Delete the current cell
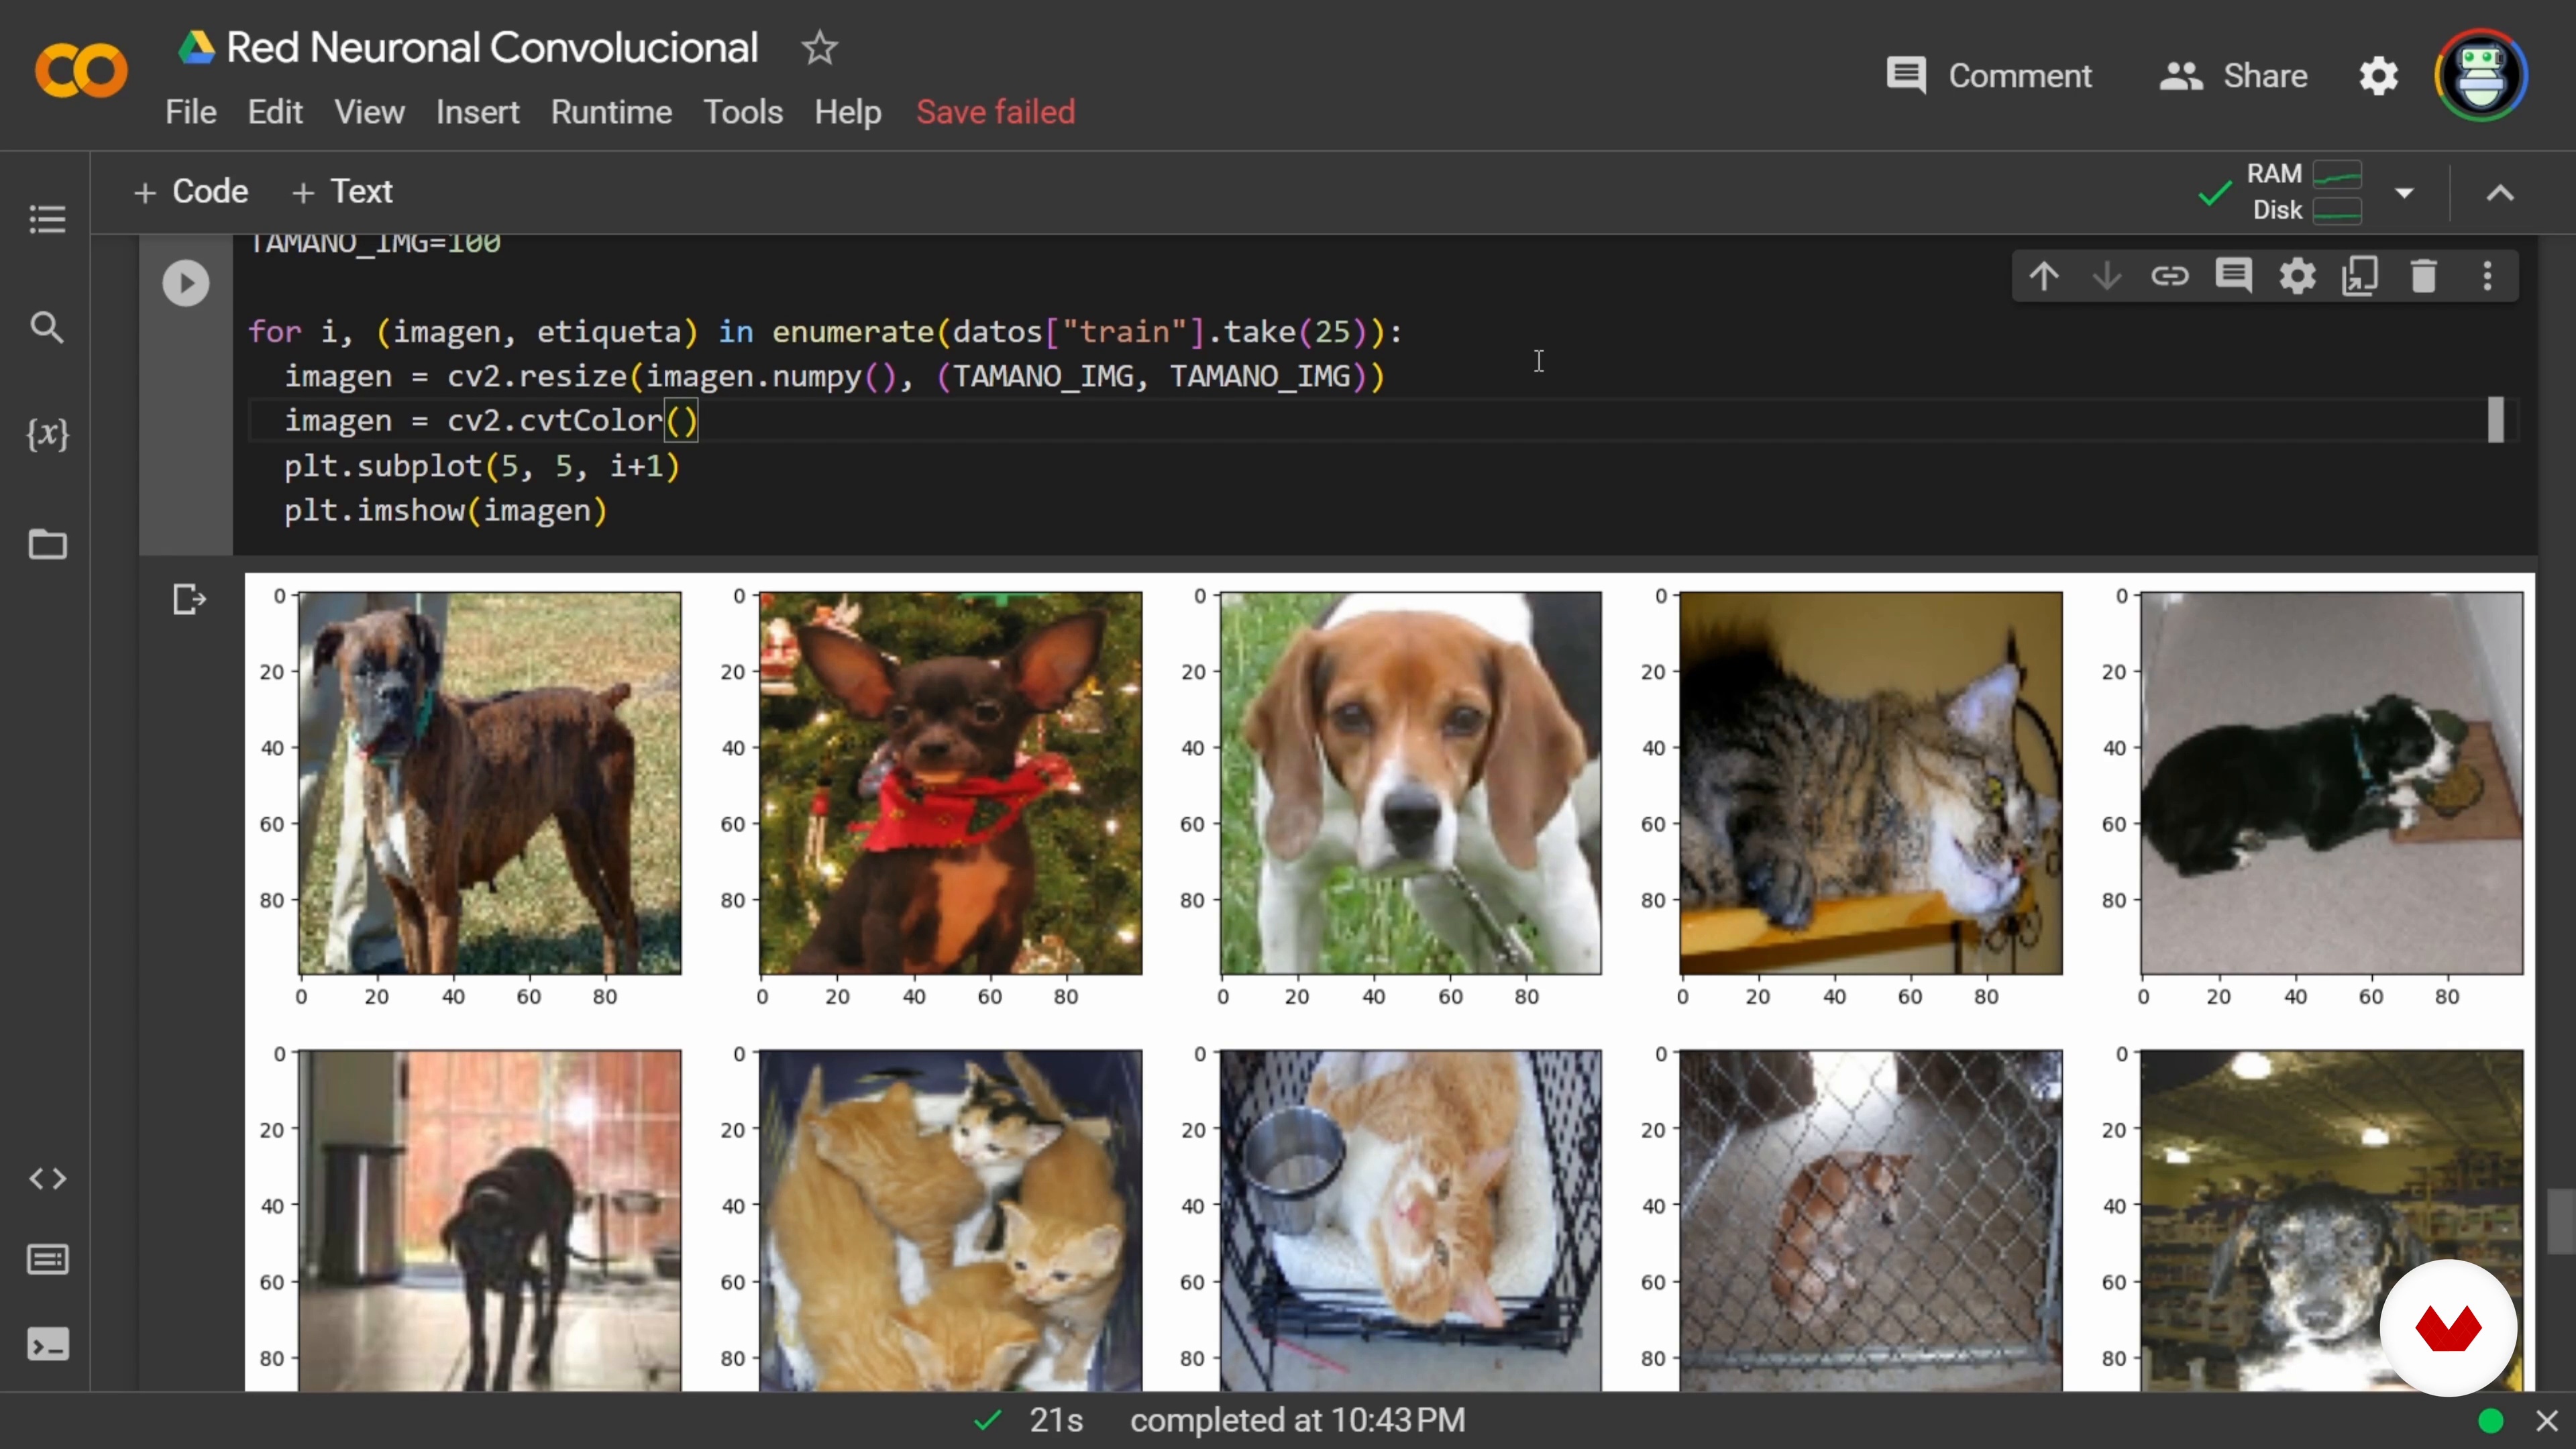 point(2424,276)
